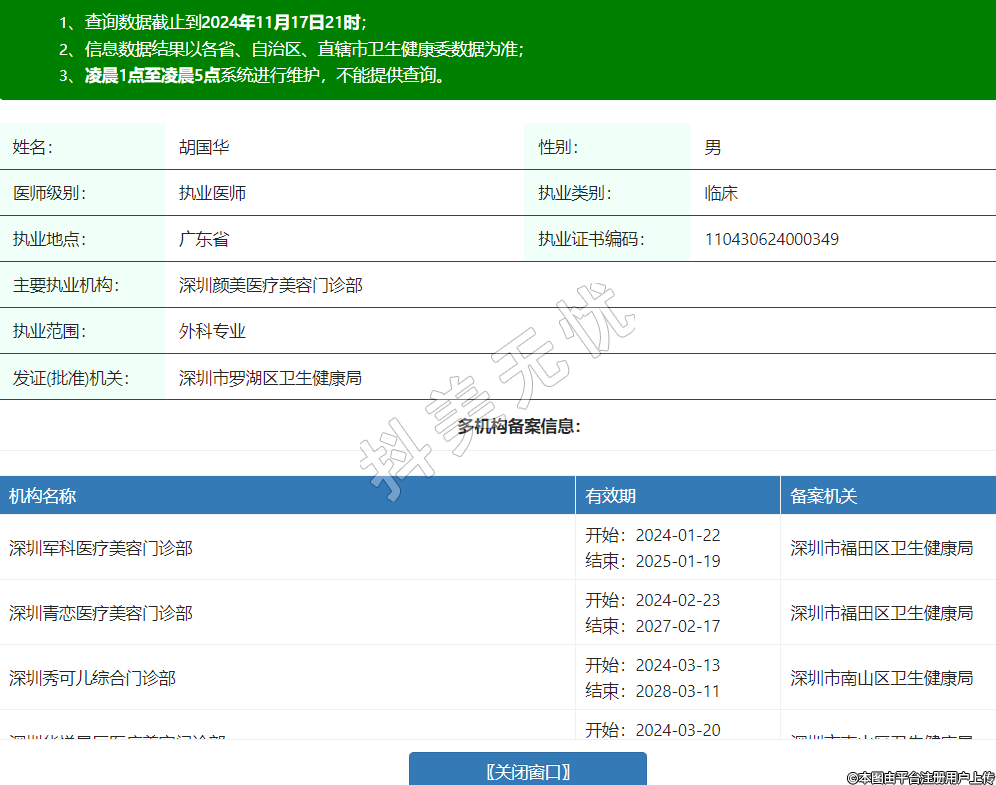Click the 深圳市南山区卫生健康局 cell for 深圳秀可儿综合门诊部
The image size is (996, 785).
pos(881,678)
